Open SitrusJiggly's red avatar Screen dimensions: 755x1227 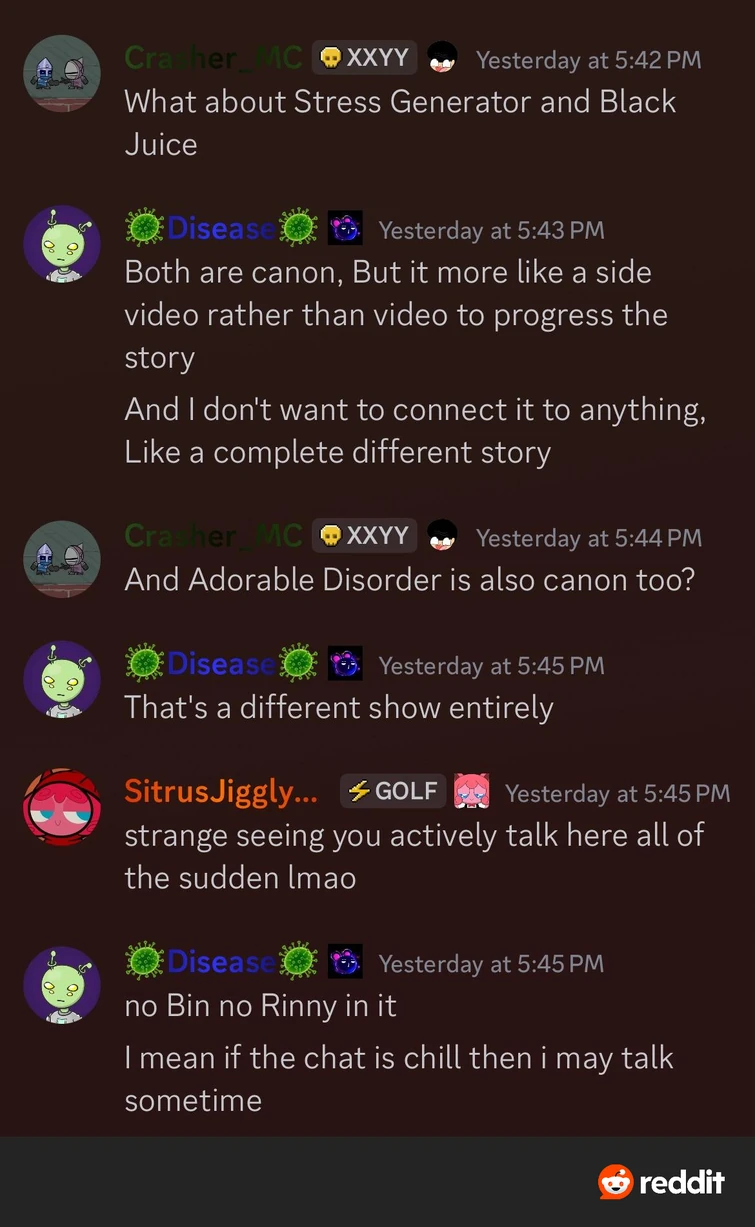point(62,807)
